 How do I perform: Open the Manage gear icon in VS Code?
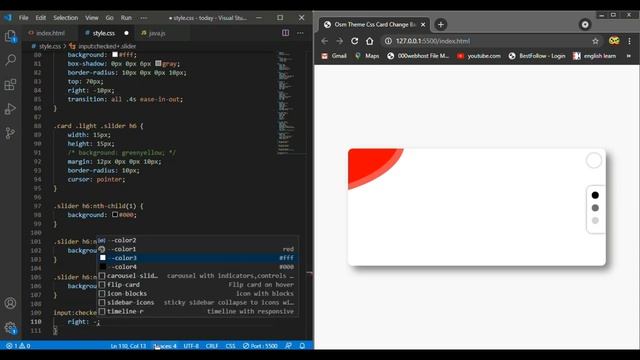tap(10, 327)
